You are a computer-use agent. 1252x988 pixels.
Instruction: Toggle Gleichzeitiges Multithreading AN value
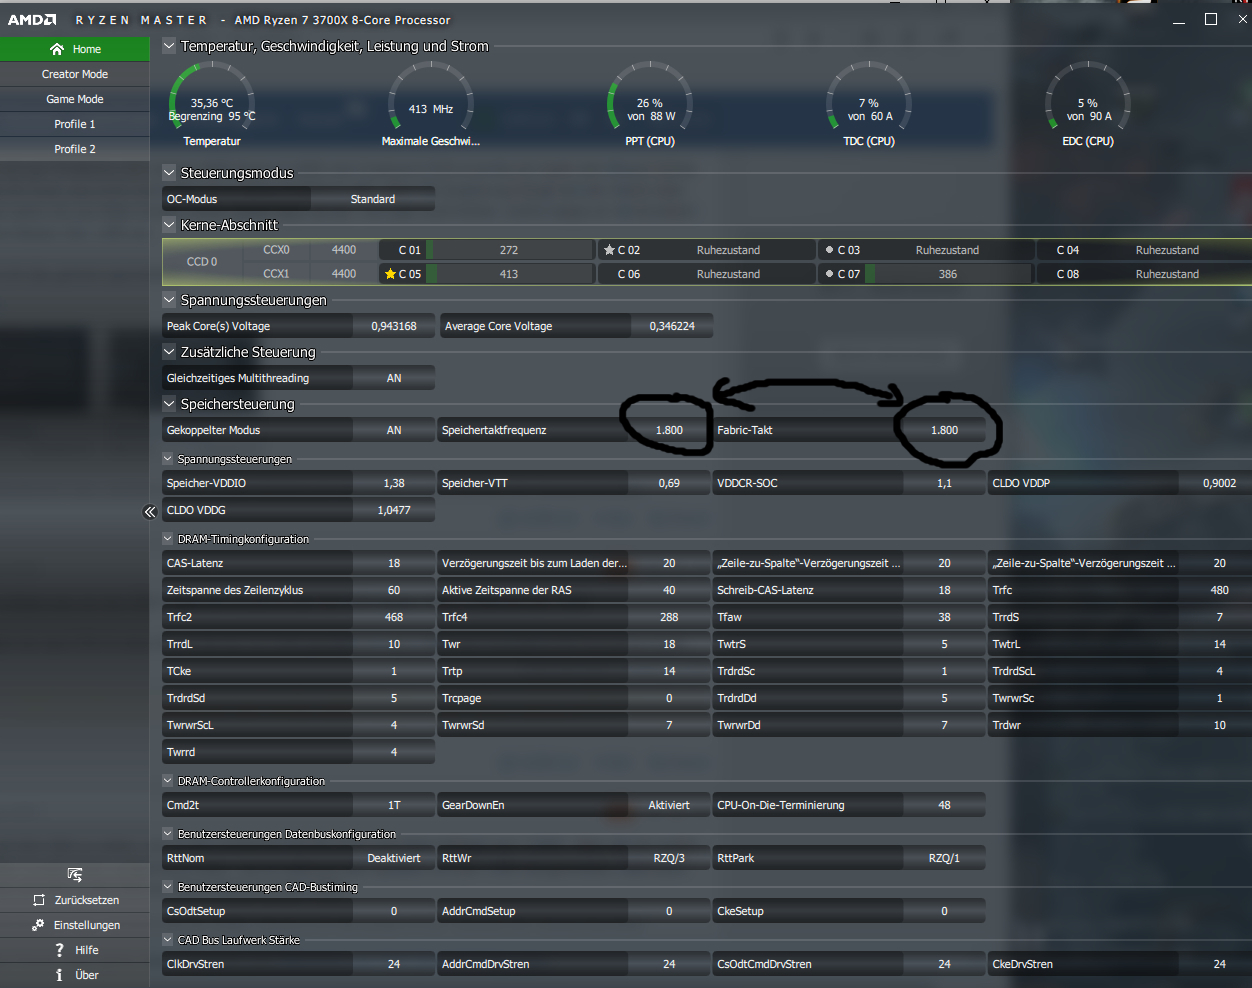(x=394, y=378)
